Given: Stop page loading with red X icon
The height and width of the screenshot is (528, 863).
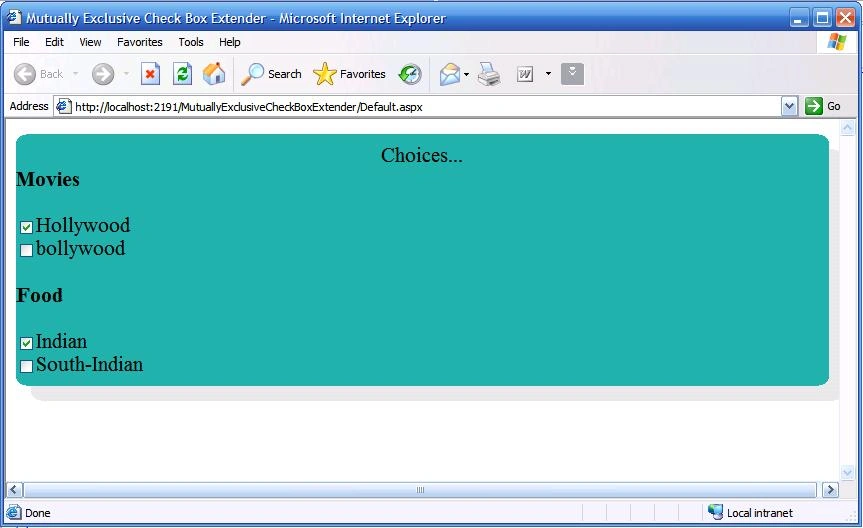Looking at the screenshot, I should (150, 74).
